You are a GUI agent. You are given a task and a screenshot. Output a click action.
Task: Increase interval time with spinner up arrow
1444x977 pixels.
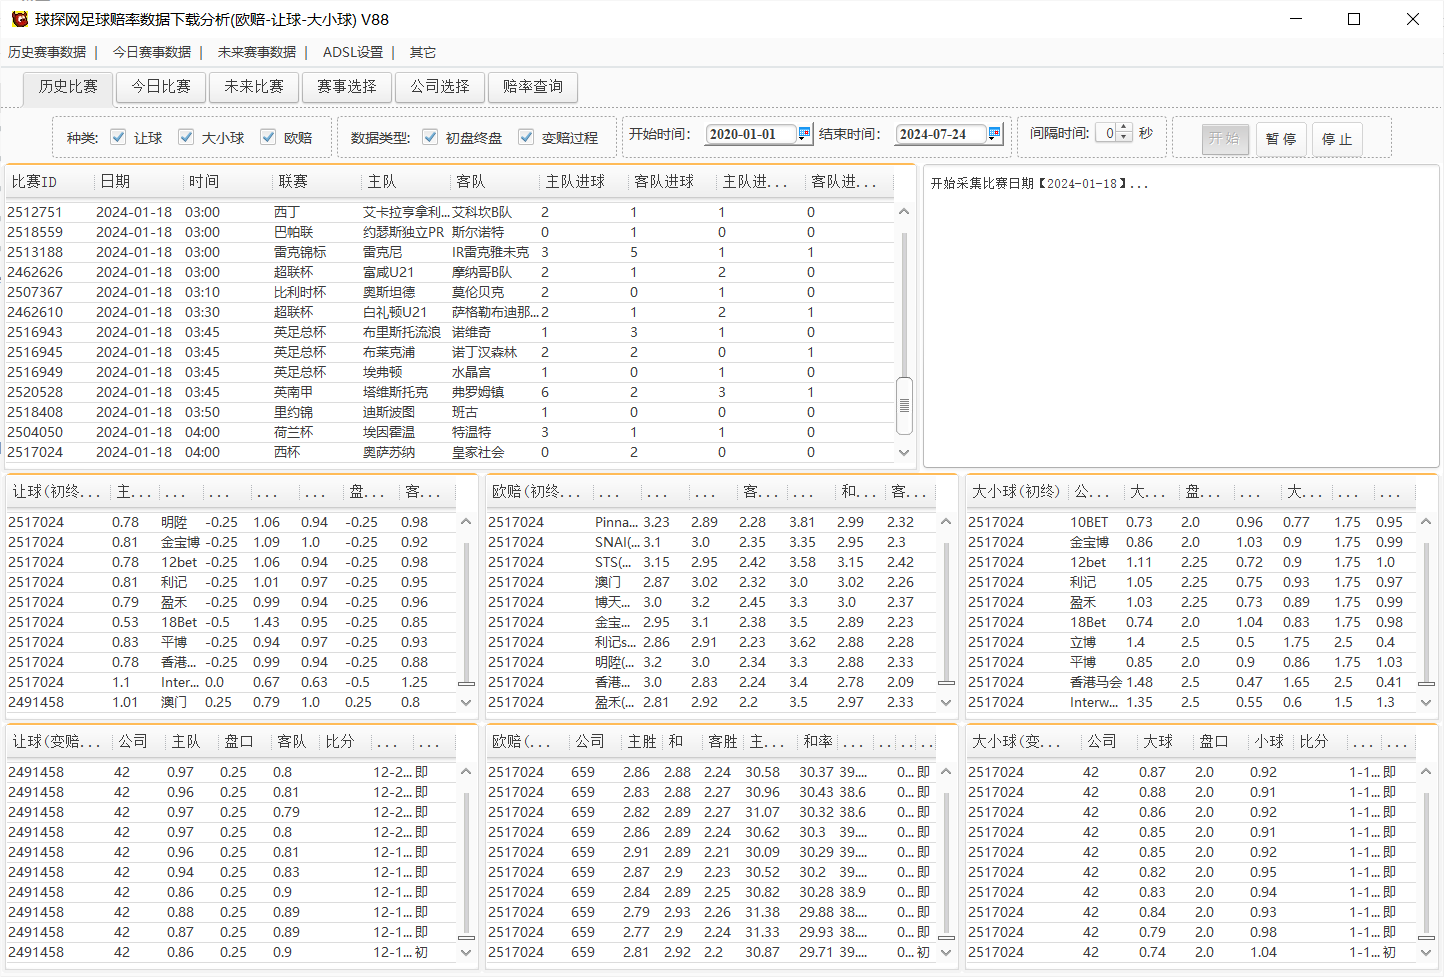(x=1124, y=128)
